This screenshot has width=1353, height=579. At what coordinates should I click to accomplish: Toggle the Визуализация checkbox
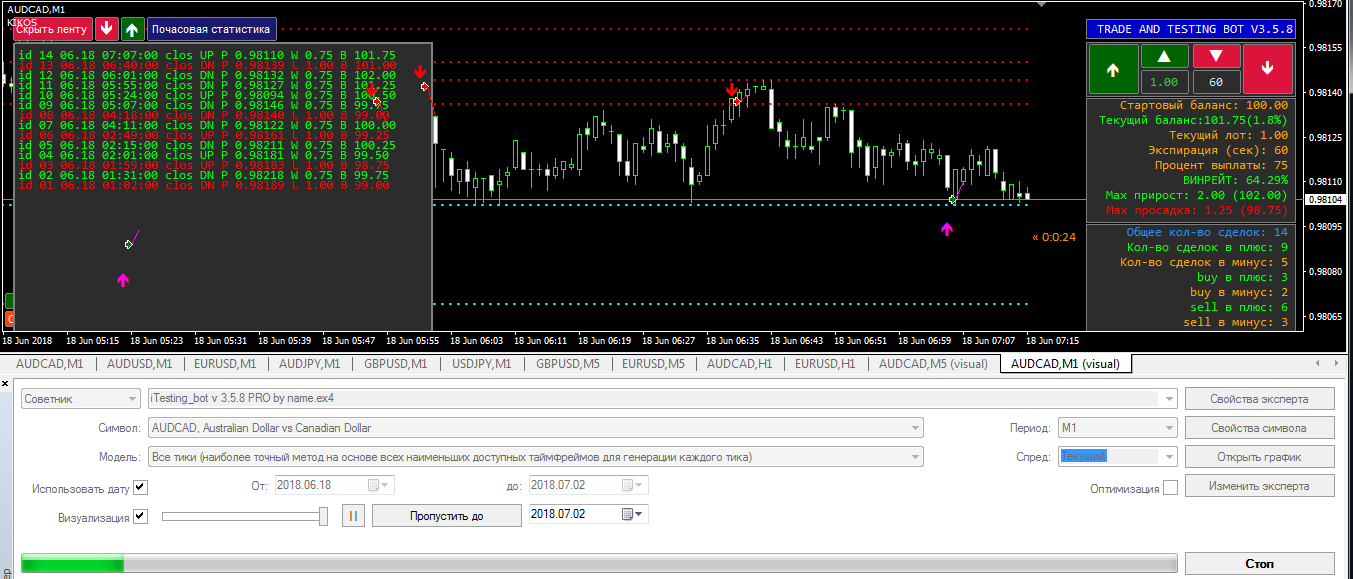[140, 516]
